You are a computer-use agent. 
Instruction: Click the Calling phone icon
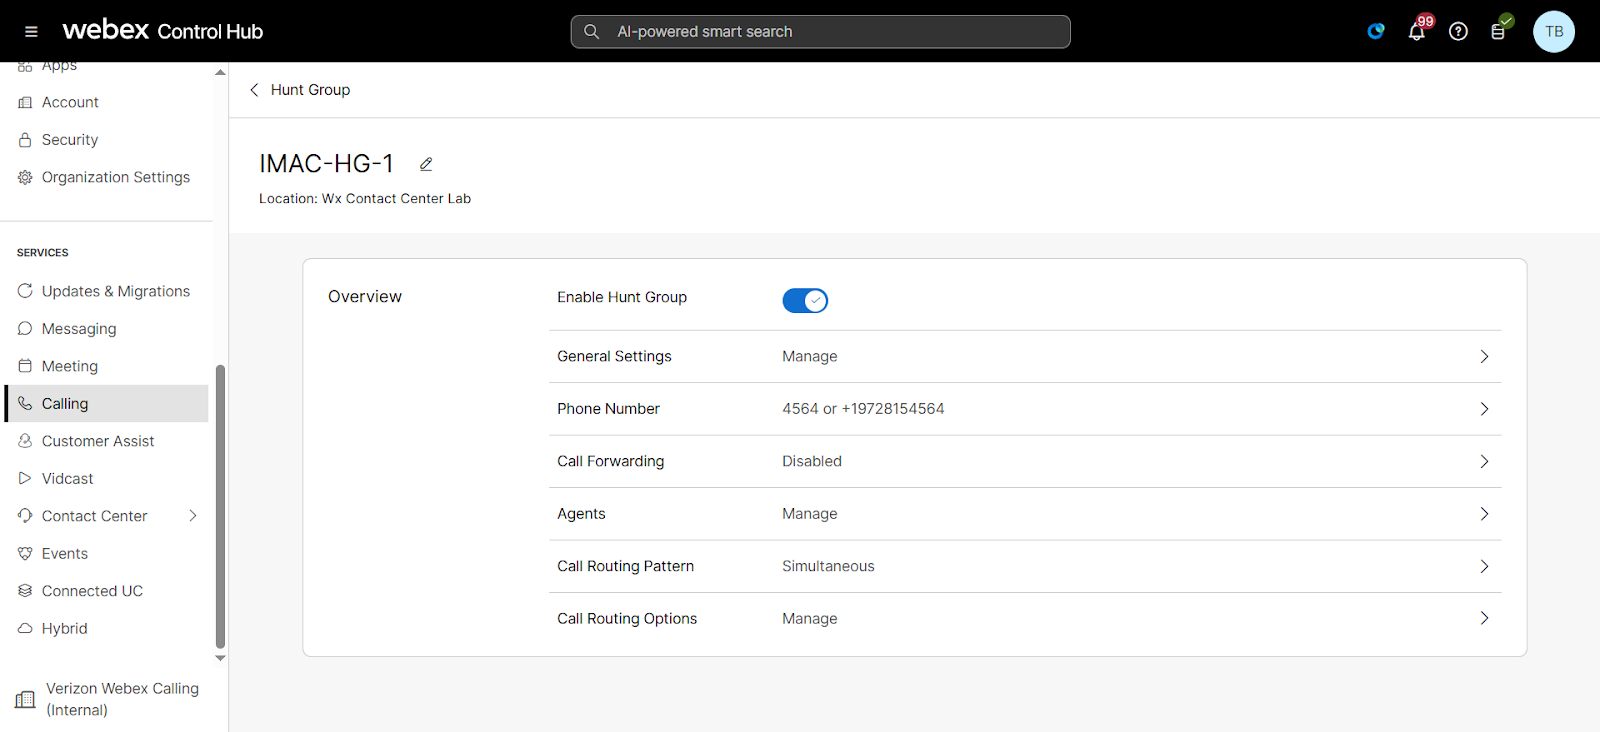(25, 404)
